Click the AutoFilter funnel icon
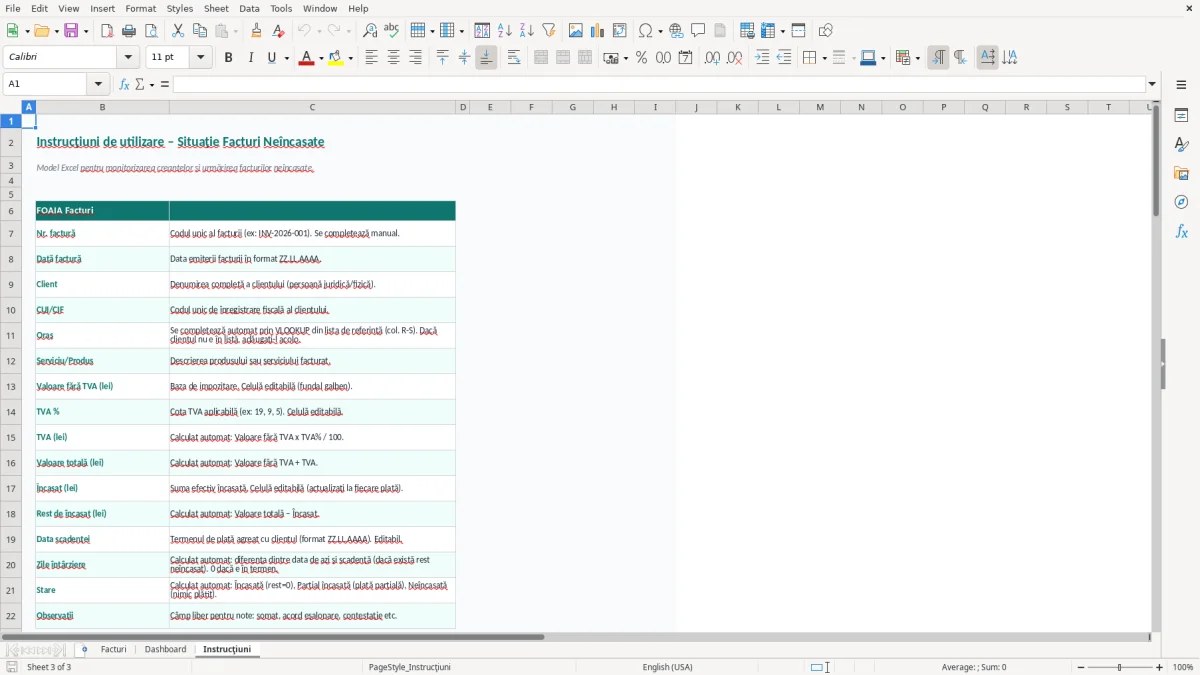 pyautogui.click(x=549, y=31)
